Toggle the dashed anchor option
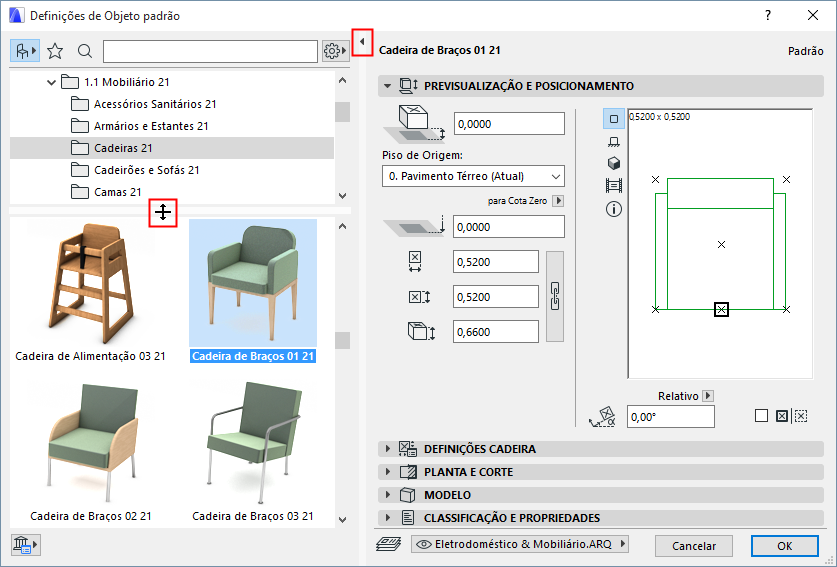 pos(801,416)
